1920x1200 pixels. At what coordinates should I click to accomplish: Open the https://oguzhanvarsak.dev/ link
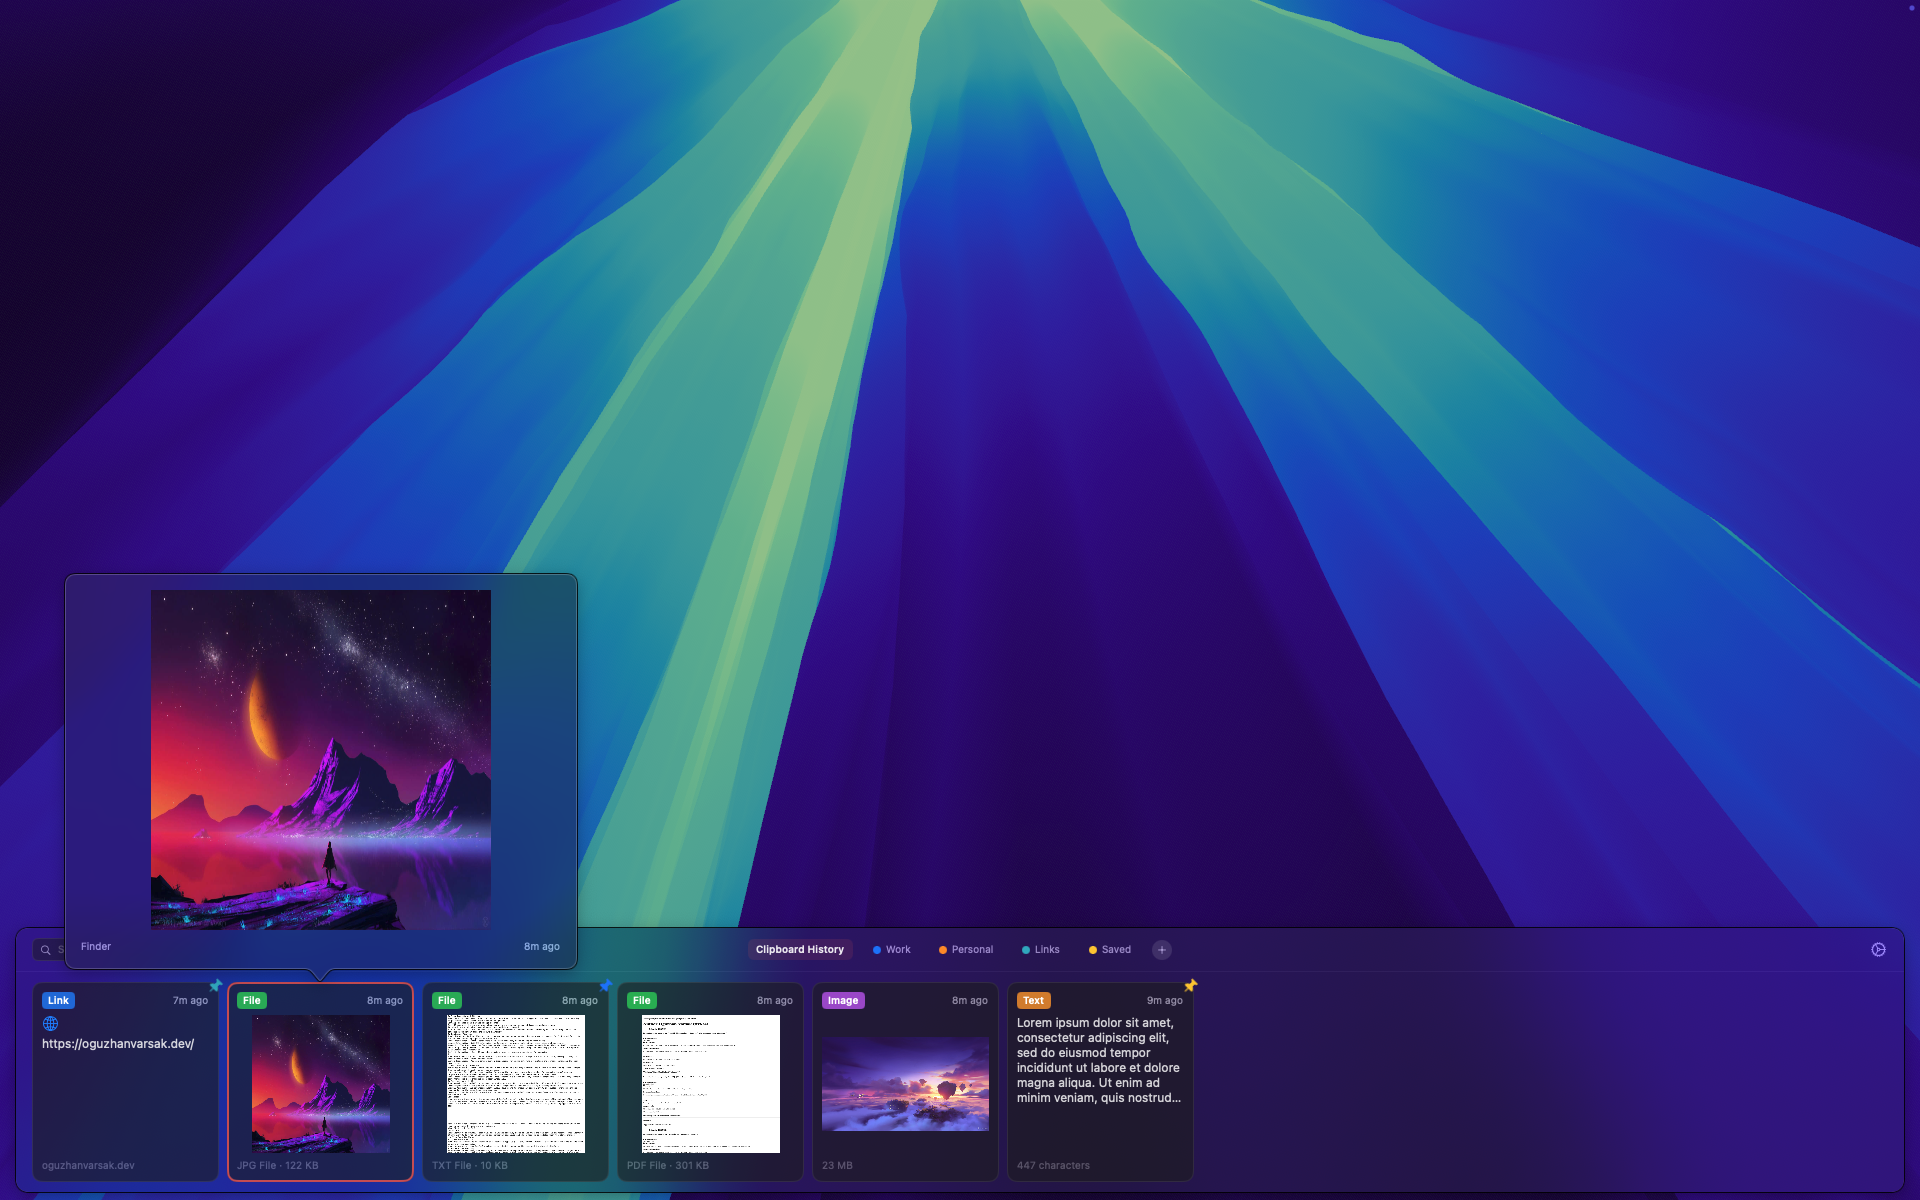click(x=117, y=1043)
